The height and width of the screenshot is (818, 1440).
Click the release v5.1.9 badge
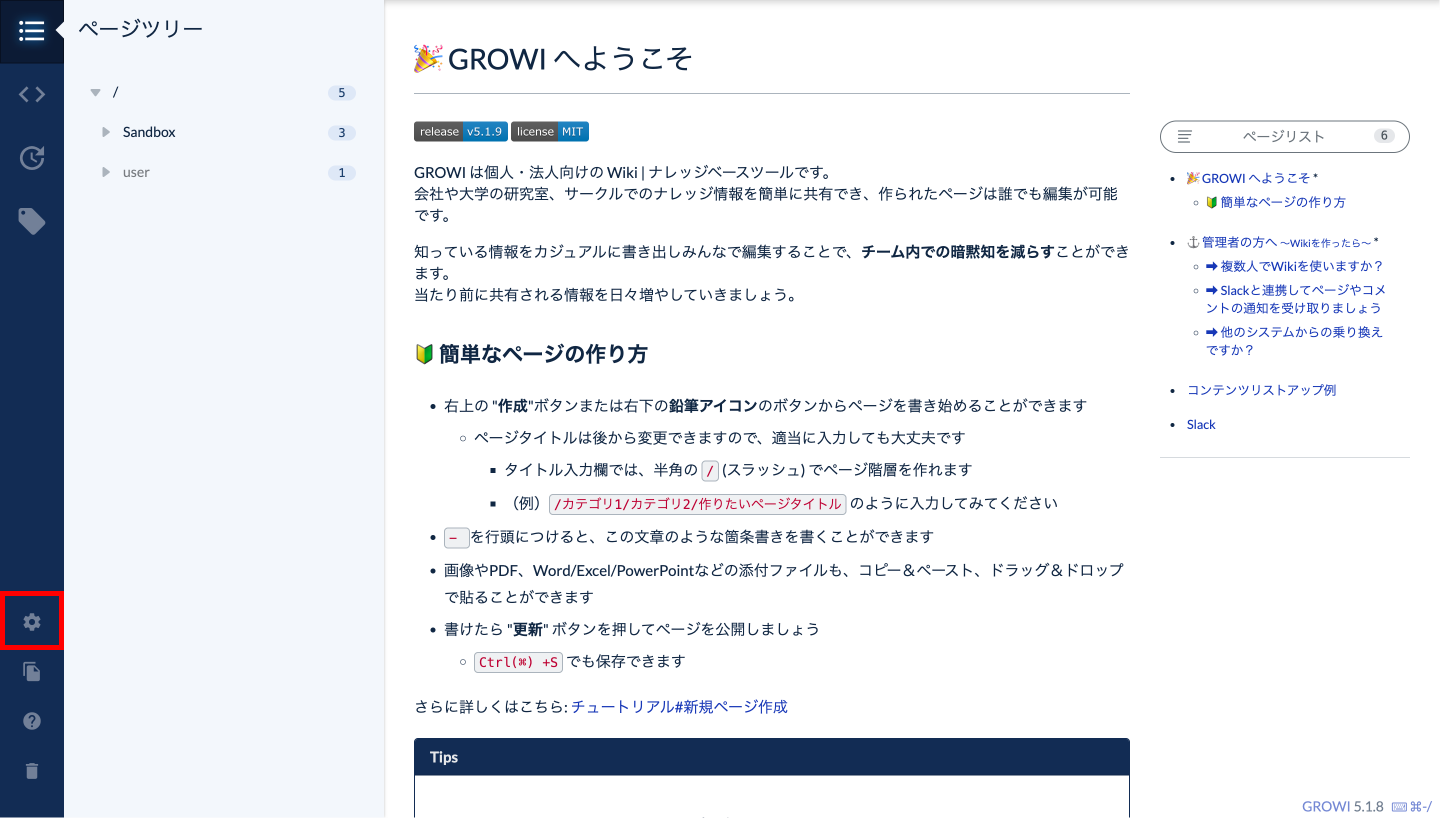(x=460, y=132)
